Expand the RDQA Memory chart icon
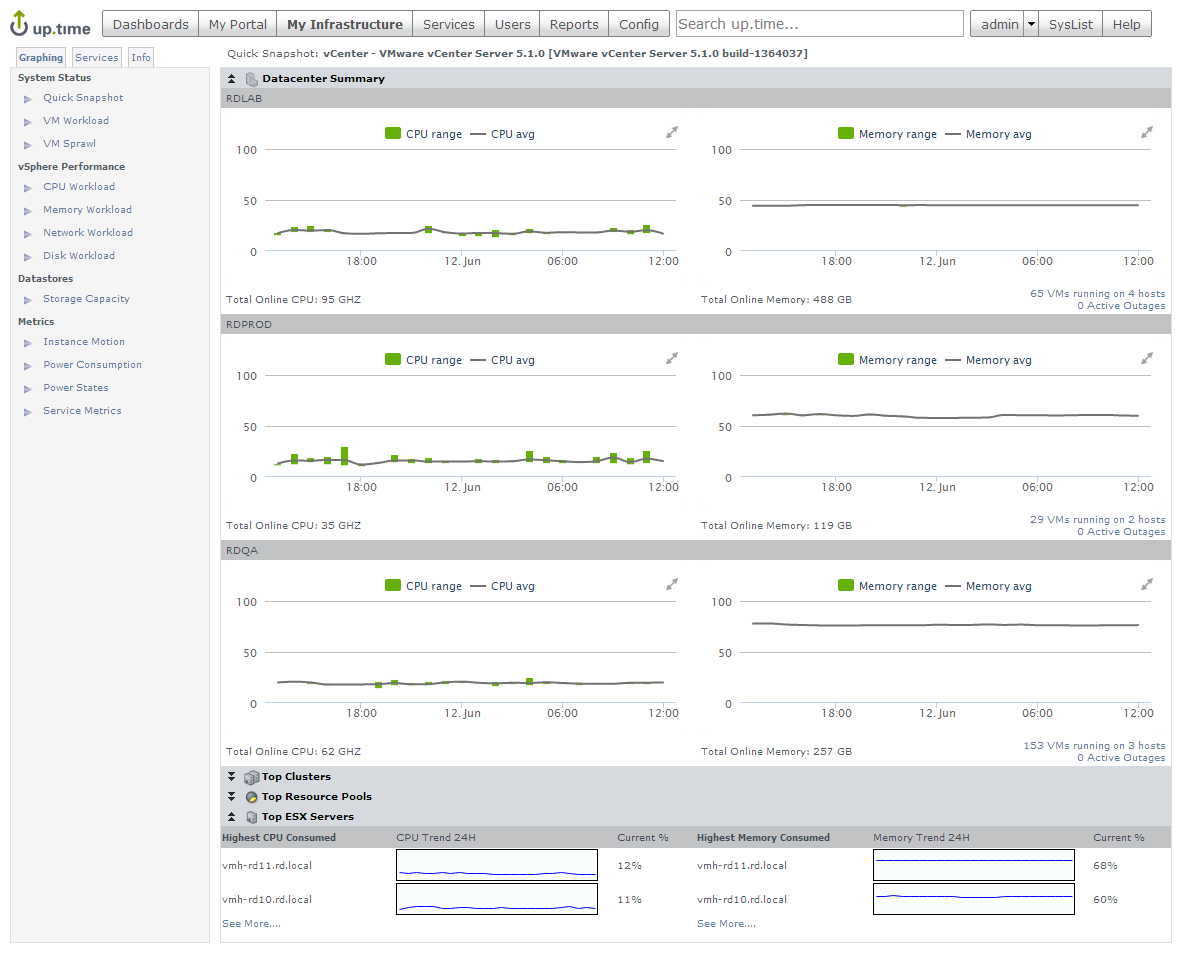1182x953 pixels. pyautogui.click(x=1147, y=584)
